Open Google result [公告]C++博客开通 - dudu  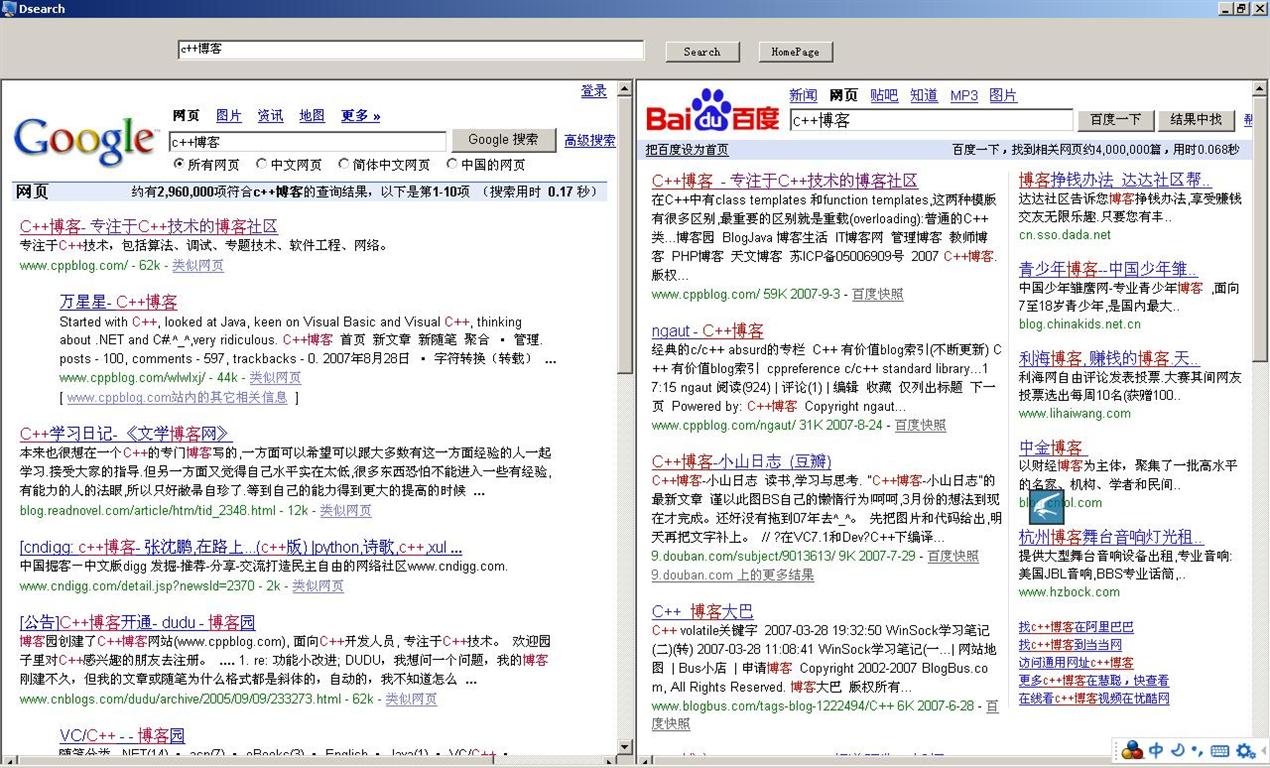click(138, 622)
